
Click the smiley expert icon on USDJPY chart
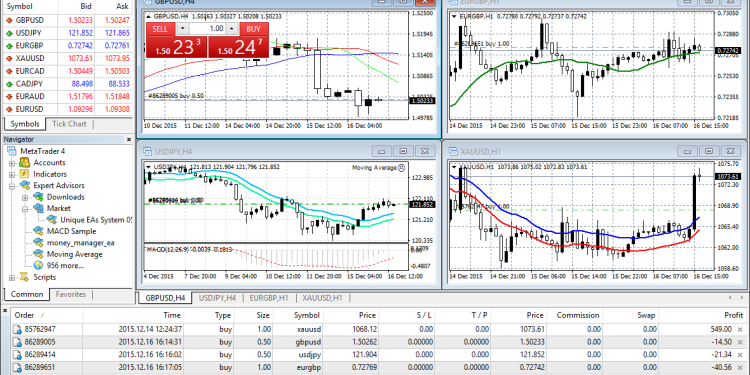401,167
